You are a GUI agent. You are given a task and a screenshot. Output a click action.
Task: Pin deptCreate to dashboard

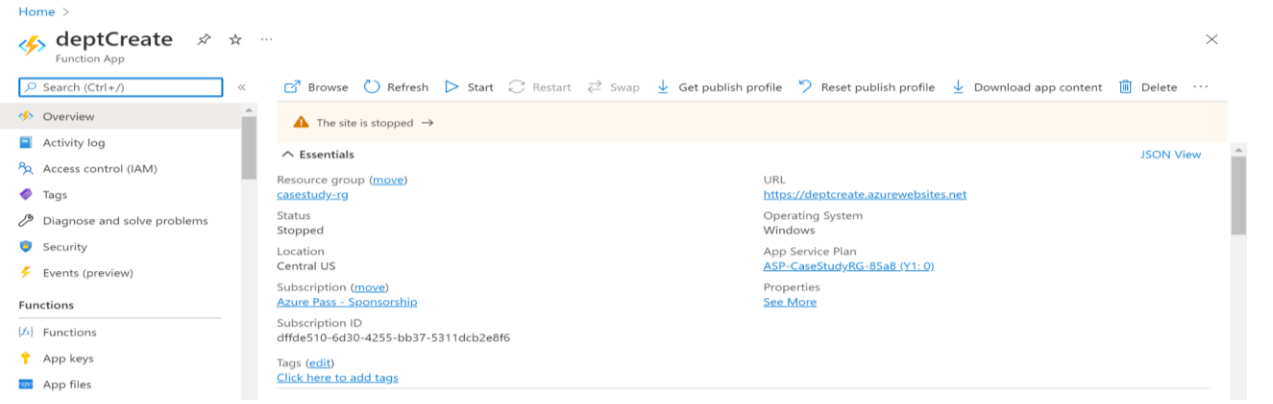(x=204, y=39)
